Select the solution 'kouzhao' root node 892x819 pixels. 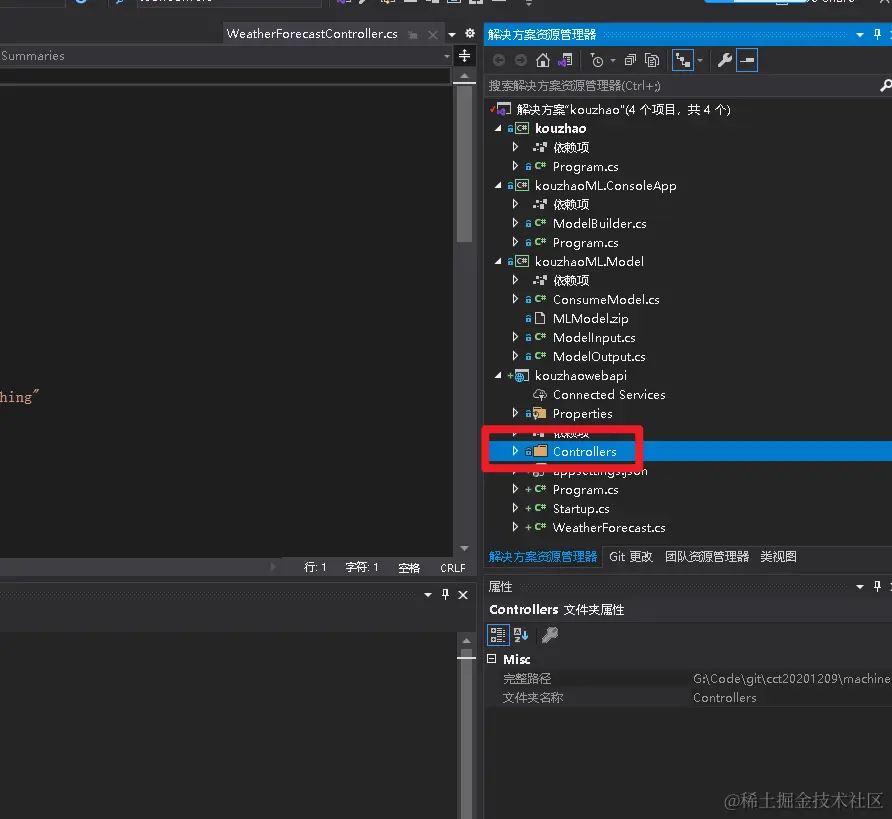[x=623, y=109]
